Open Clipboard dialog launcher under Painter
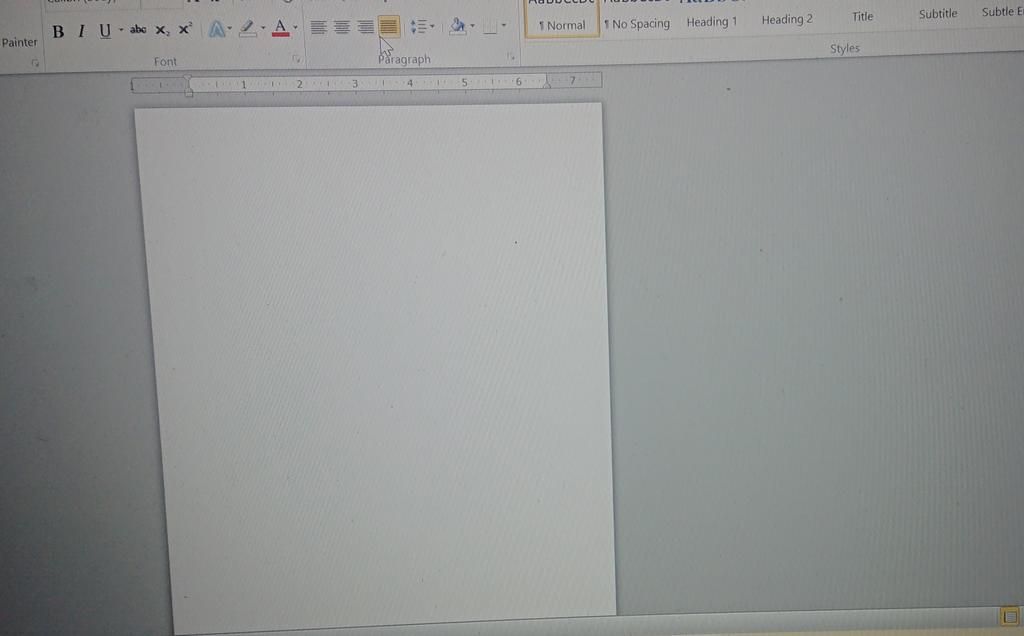 click(x=35, y=63)
